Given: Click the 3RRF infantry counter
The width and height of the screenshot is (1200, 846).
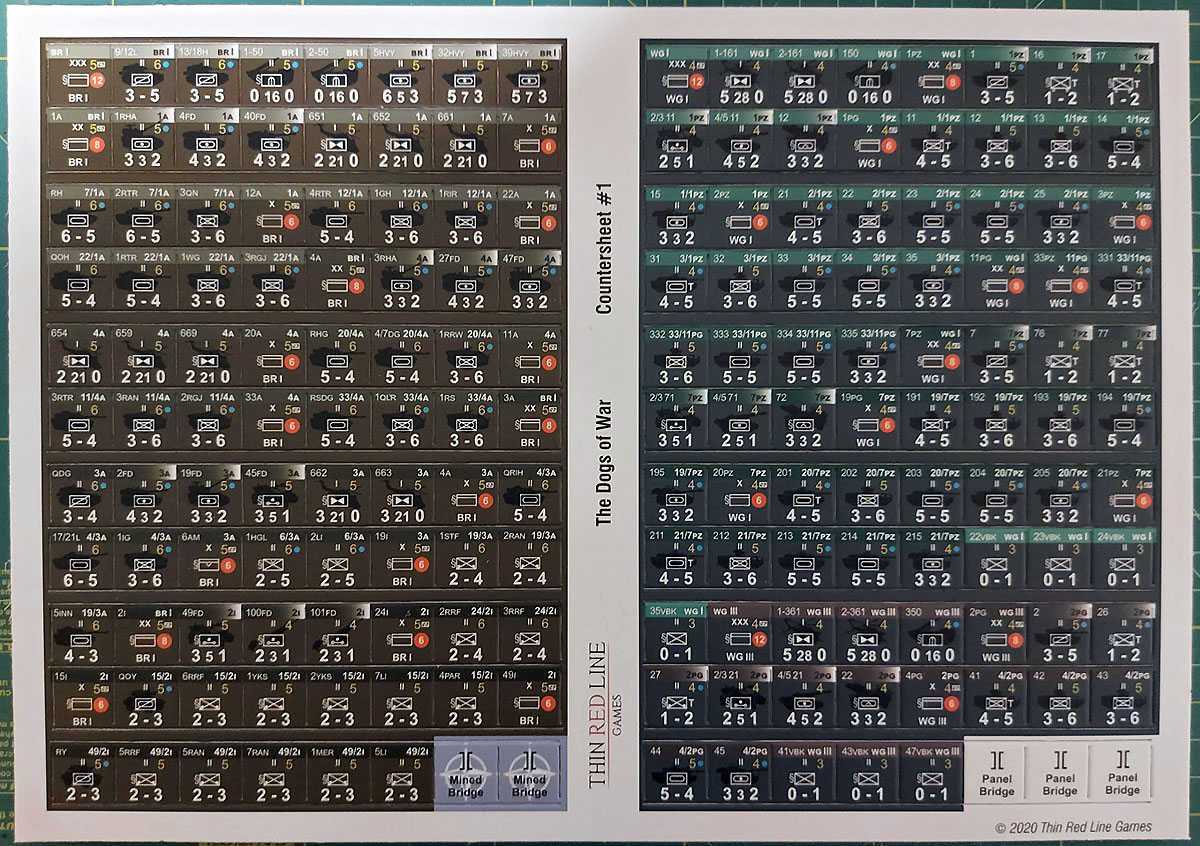Looking at the screenshot, I should [x=530, y=635].
